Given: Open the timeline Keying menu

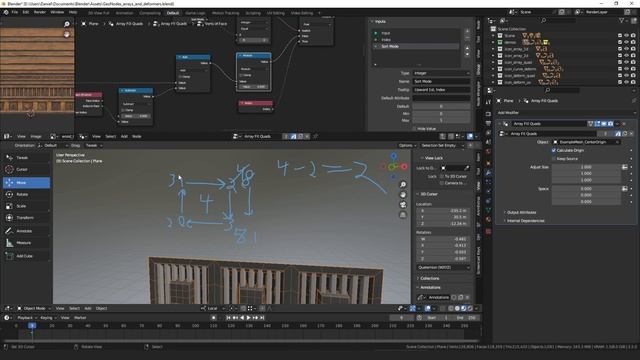Looking at the screenshot, I should tap(48, 318).
